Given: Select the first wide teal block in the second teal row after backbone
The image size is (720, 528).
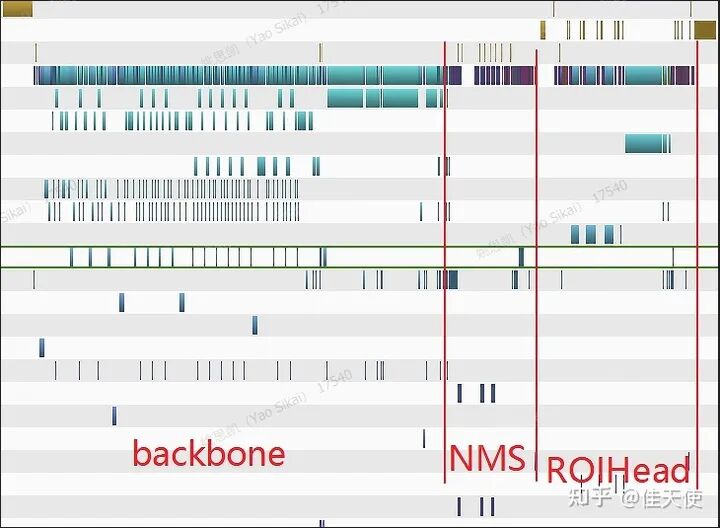Looking at the screenshot, I should (345, 98).
